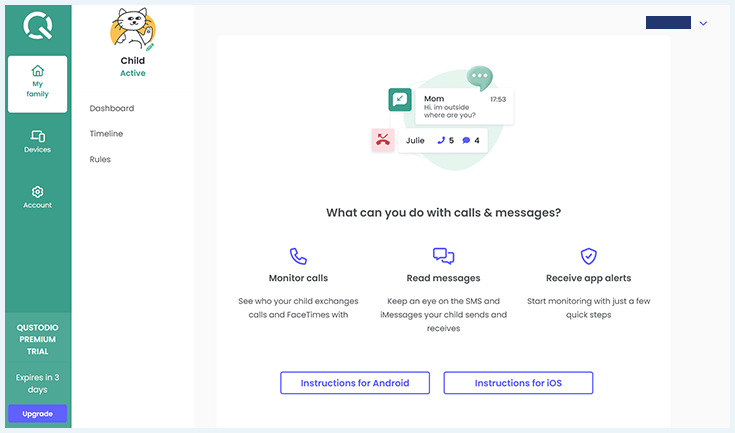This screenshot has width=735, height=433.
Task: Click the Upgrade button
Action: pyautogui.click(x=38, y=414)
